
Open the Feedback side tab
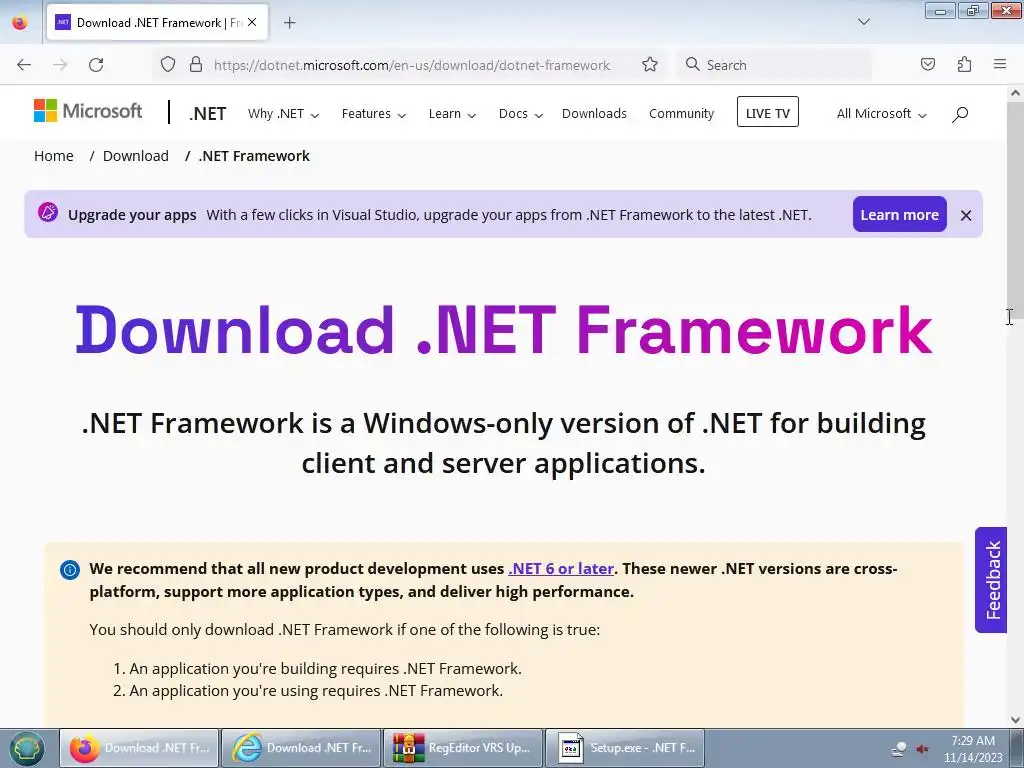coord(991,580)
